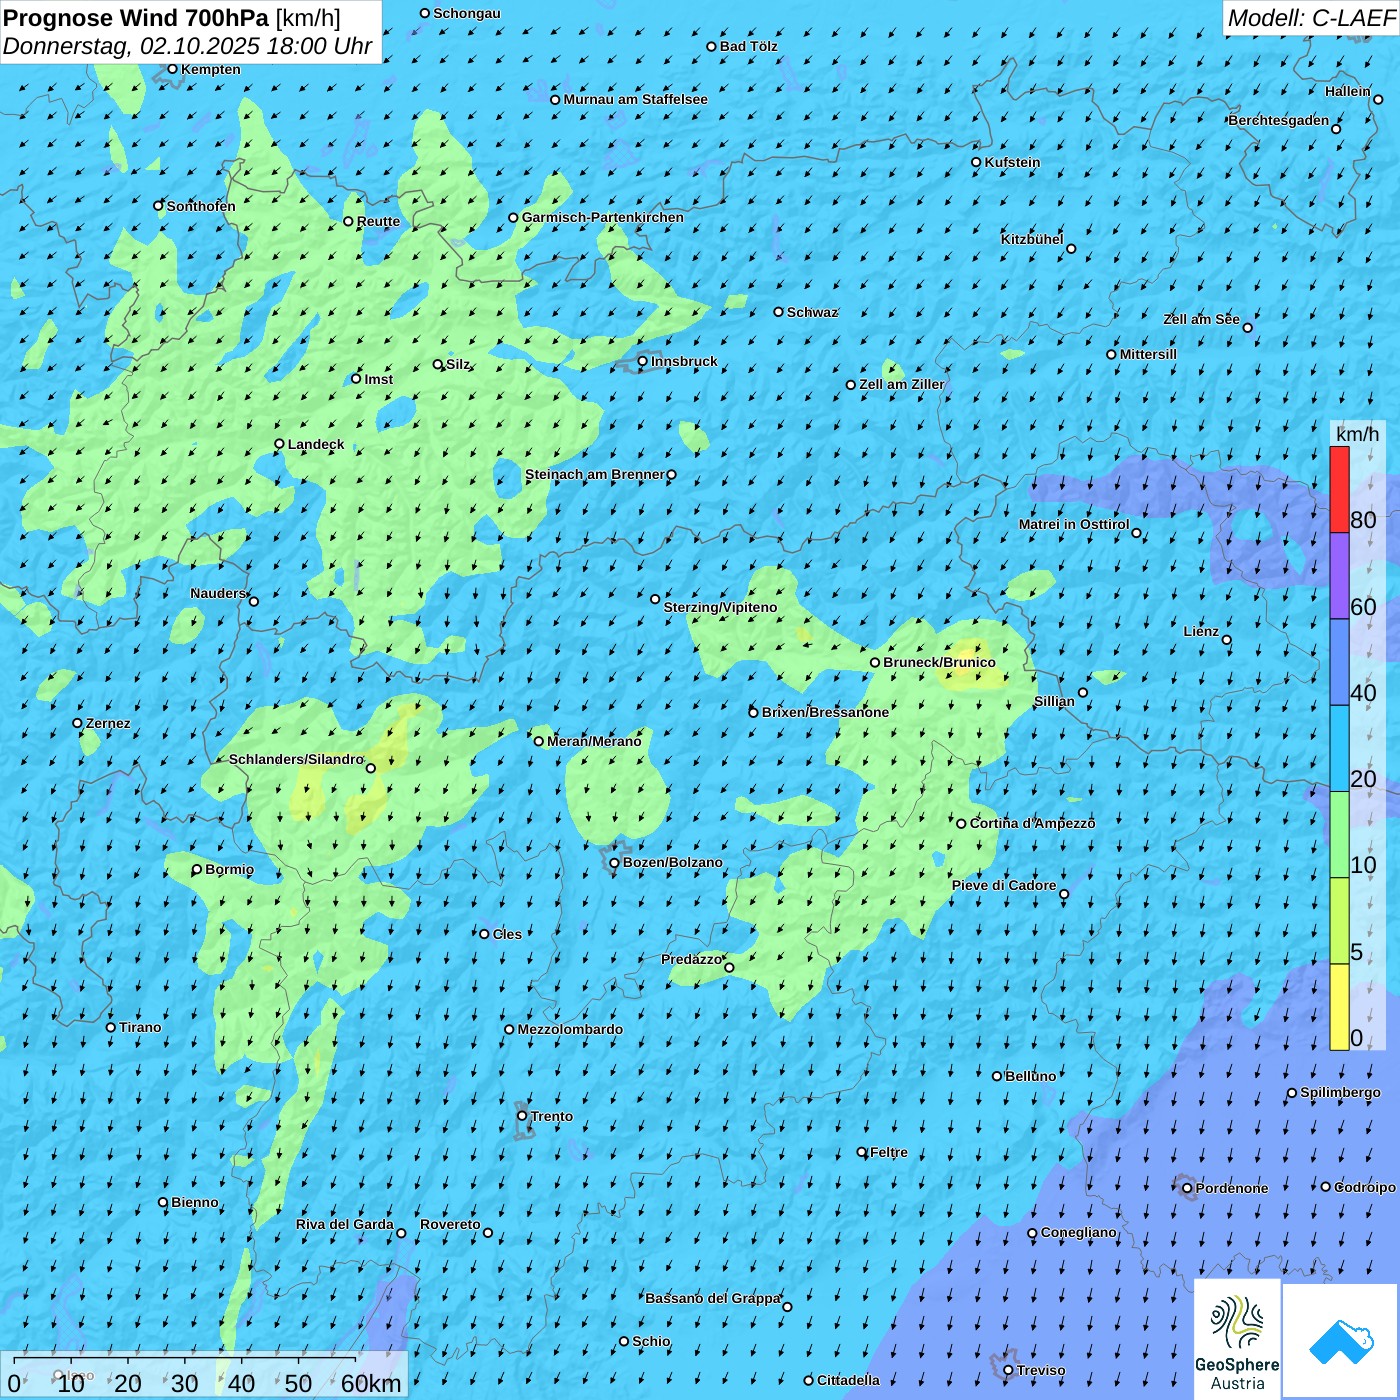Click the Kufstein city marker dot
1400x1400 pixels.
click(x=976, y=162)
